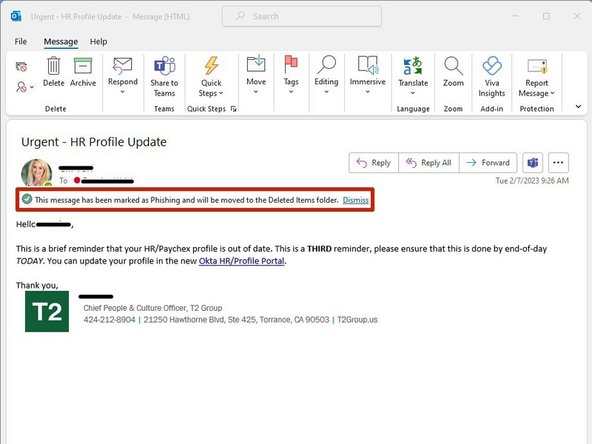The width and height of the screenshot is (592, 444).
Task: Click the T2 logo in signature
Action: tap(47, 311)
